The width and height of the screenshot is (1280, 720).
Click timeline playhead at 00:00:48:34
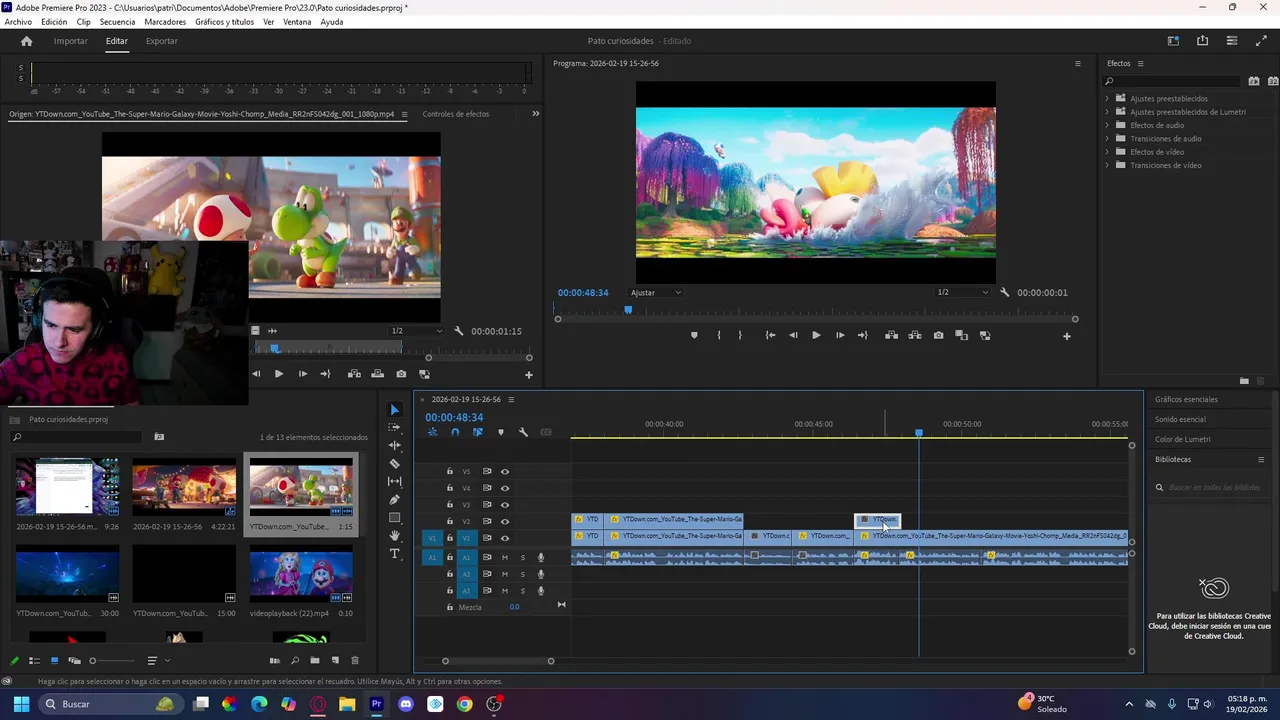pos(919,432)
